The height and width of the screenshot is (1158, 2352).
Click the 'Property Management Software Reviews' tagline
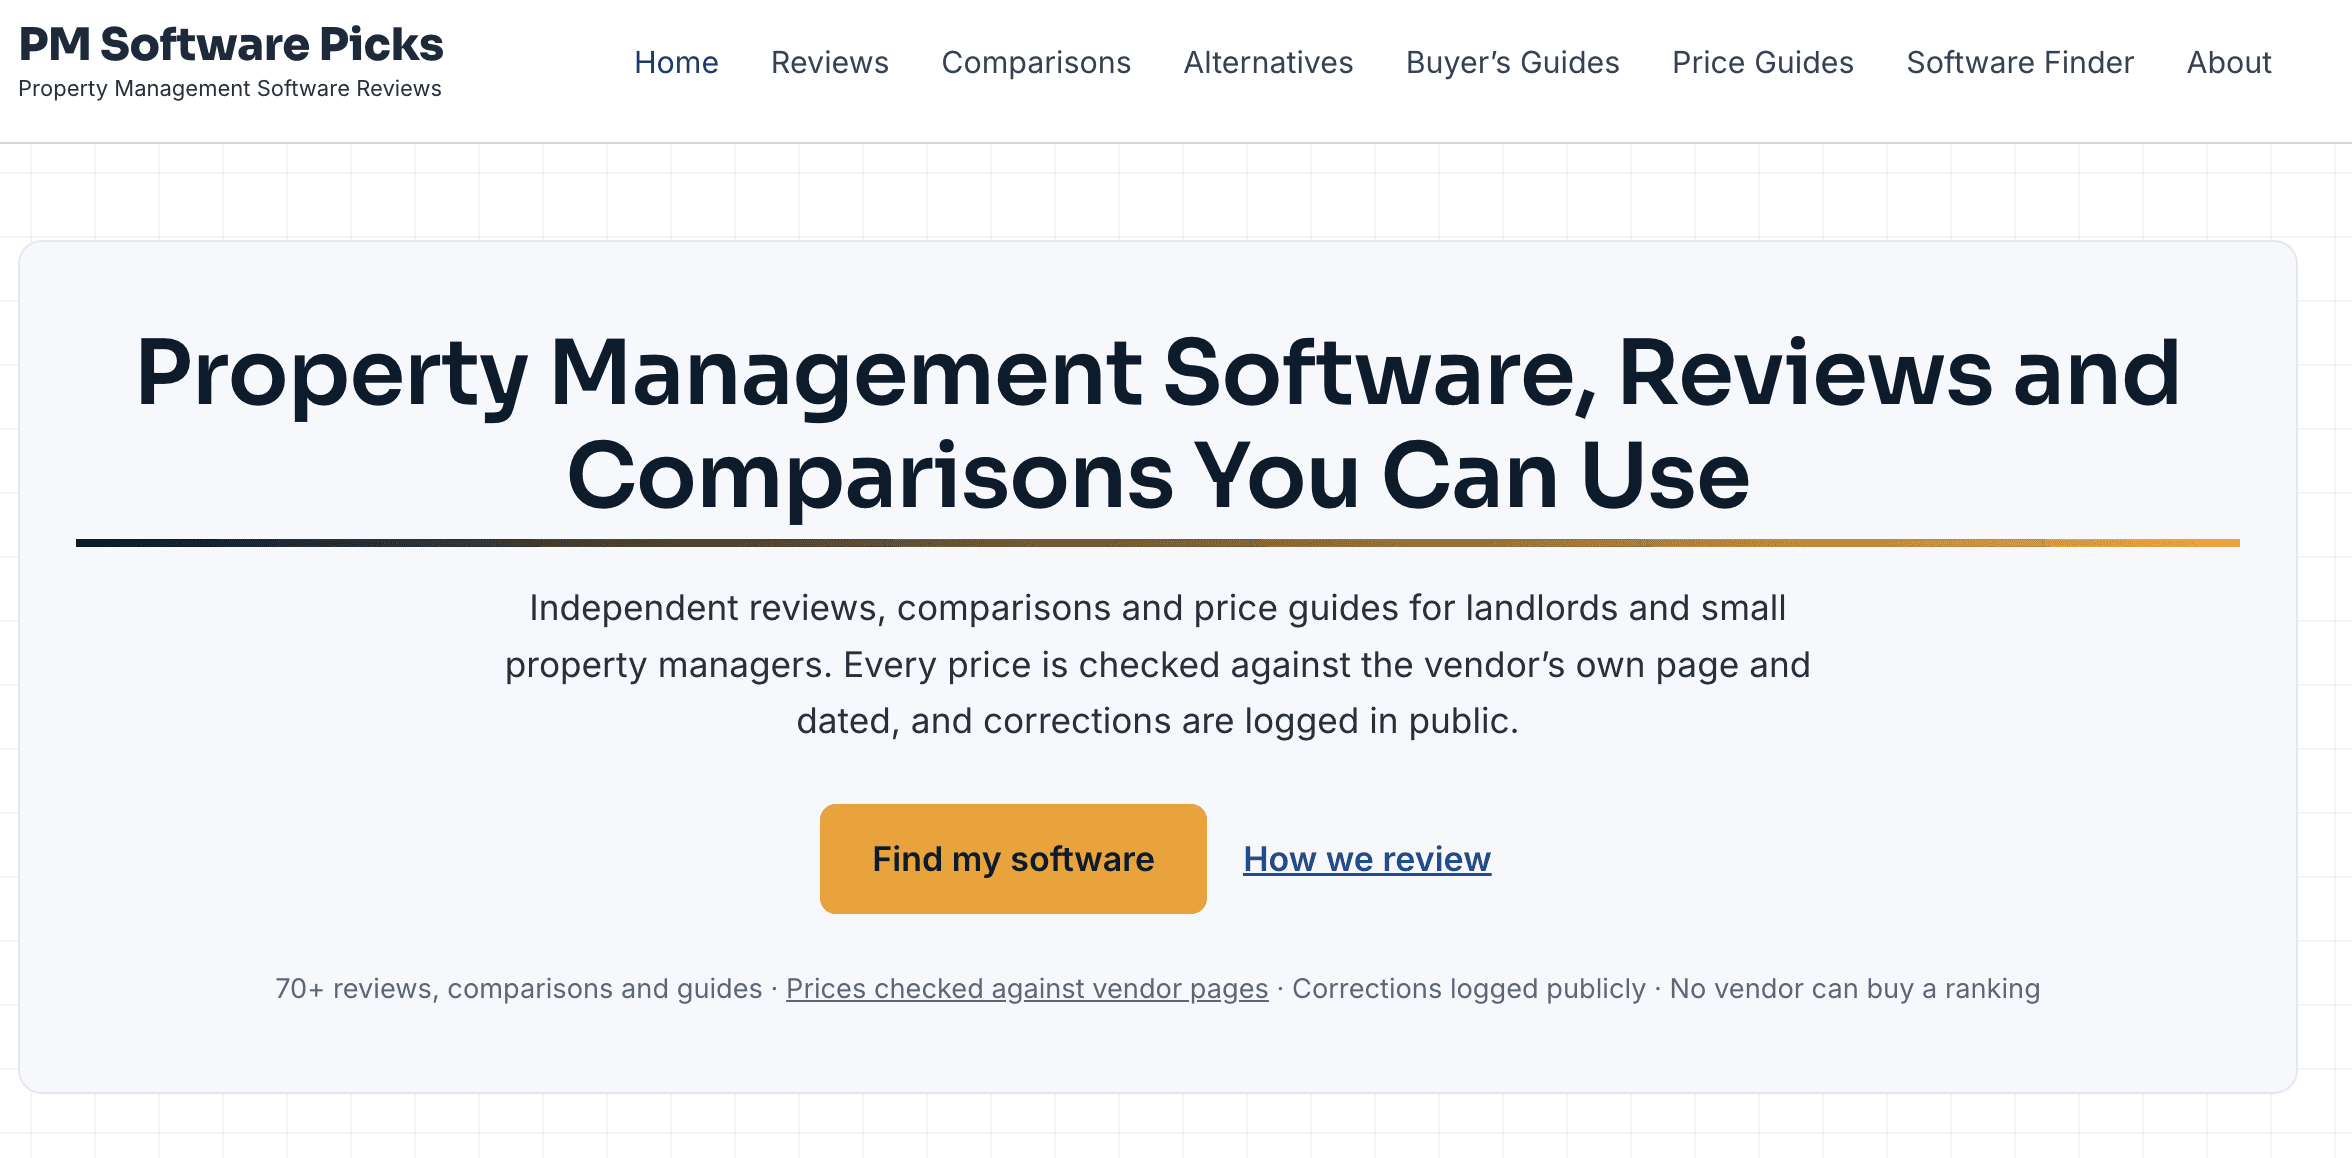(230, 89)
